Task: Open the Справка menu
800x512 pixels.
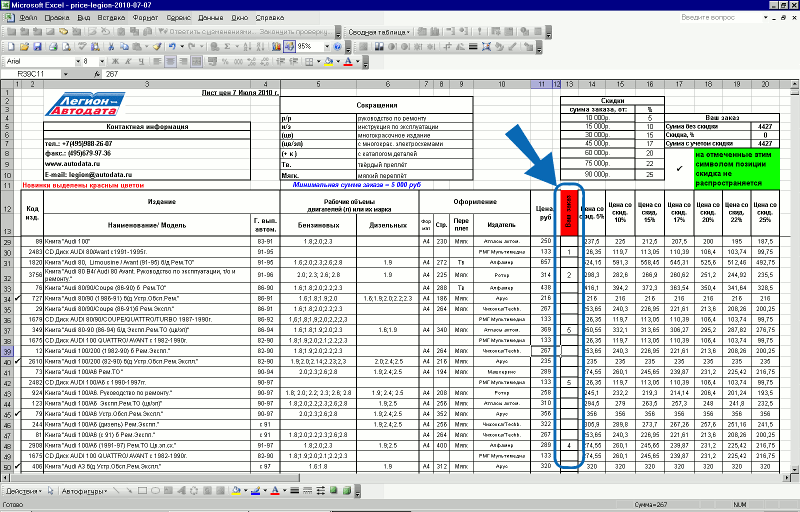Action: tap(269, 17)
